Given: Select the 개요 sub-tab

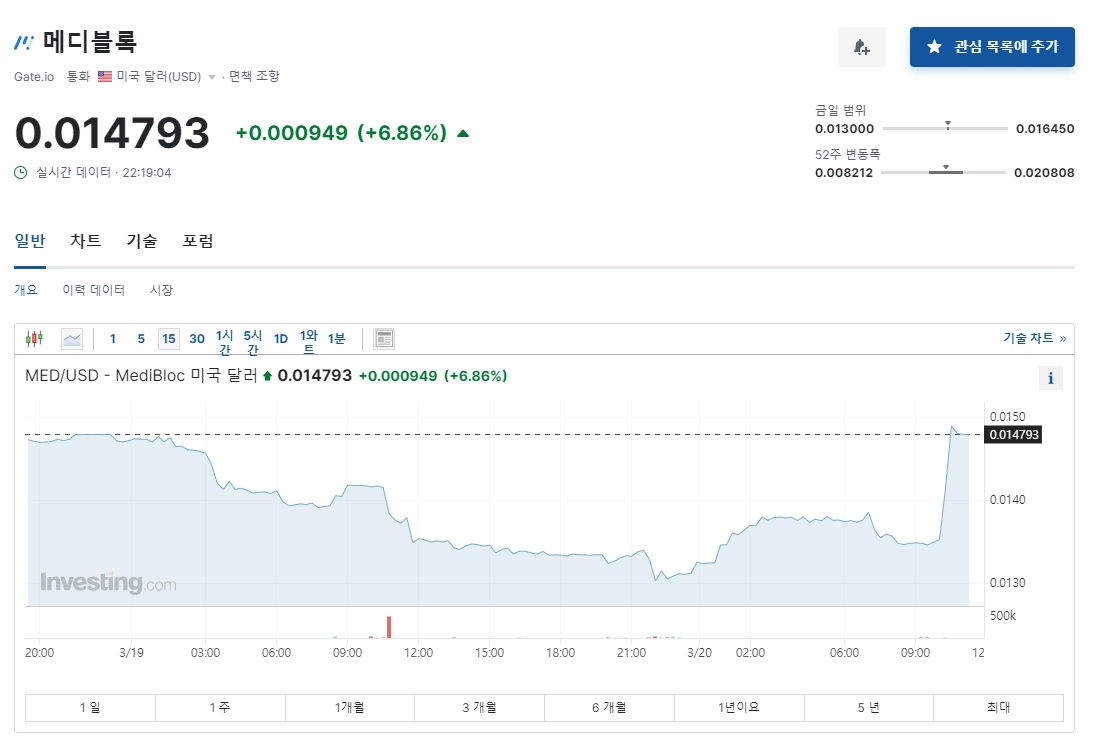Looking at the screenshot, I should 26,289.
